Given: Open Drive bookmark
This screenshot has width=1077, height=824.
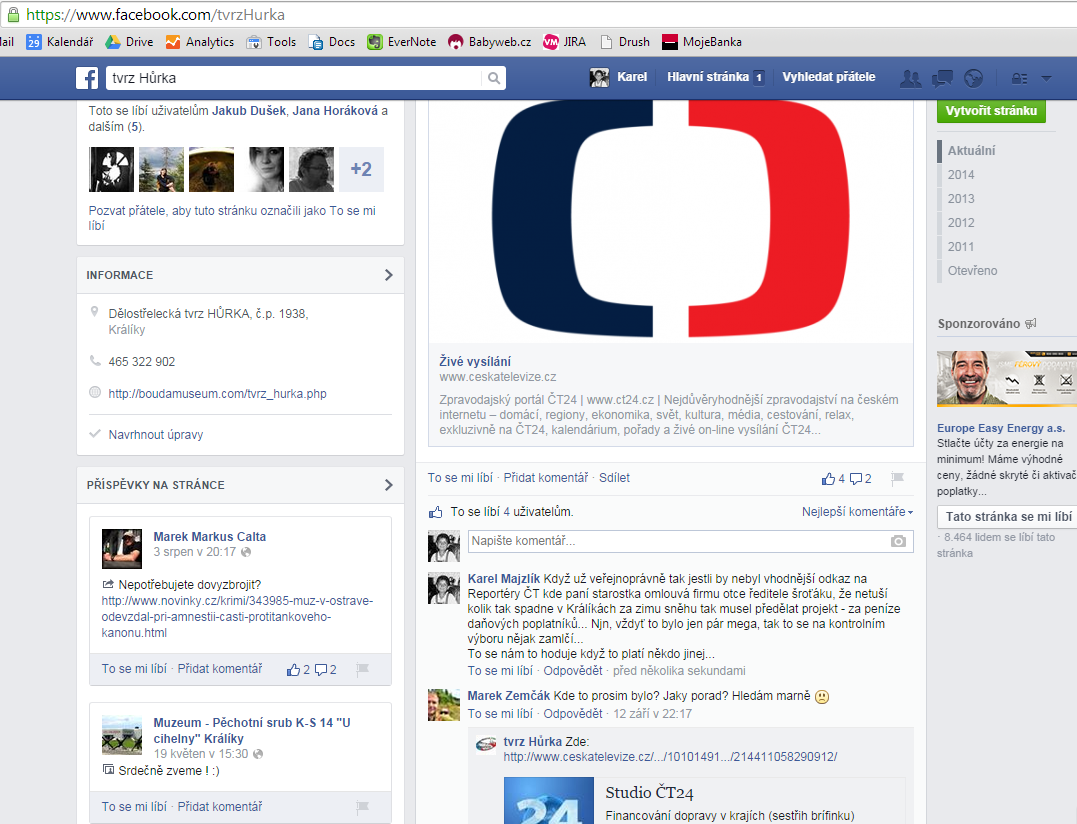Looking at the screenshot, I should (x=129, y=42).
